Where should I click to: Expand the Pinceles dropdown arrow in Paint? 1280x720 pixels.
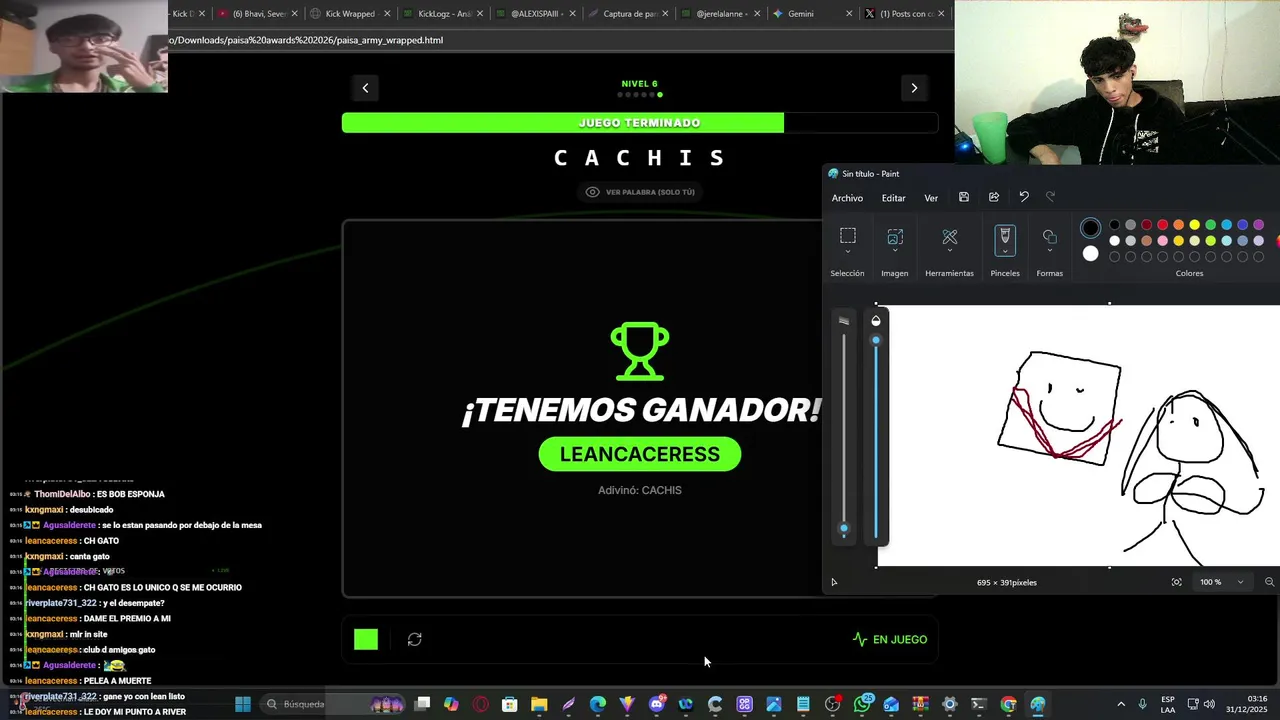pos(1005,251)
